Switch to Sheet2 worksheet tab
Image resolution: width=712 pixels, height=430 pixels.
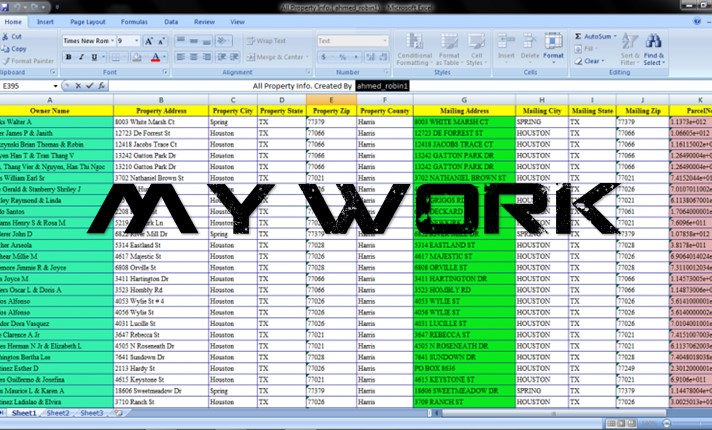pos(58,413)
